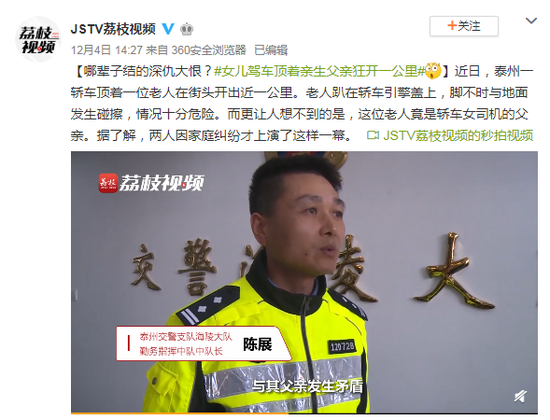Click the blue verified V badge
This screenshot has height=420, width=550.
pos(168,29)
